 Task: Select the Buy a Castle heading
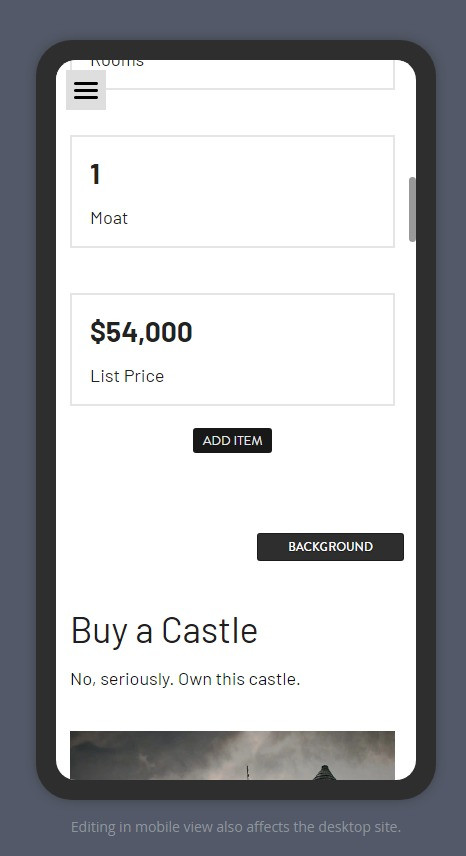(164, 631)
